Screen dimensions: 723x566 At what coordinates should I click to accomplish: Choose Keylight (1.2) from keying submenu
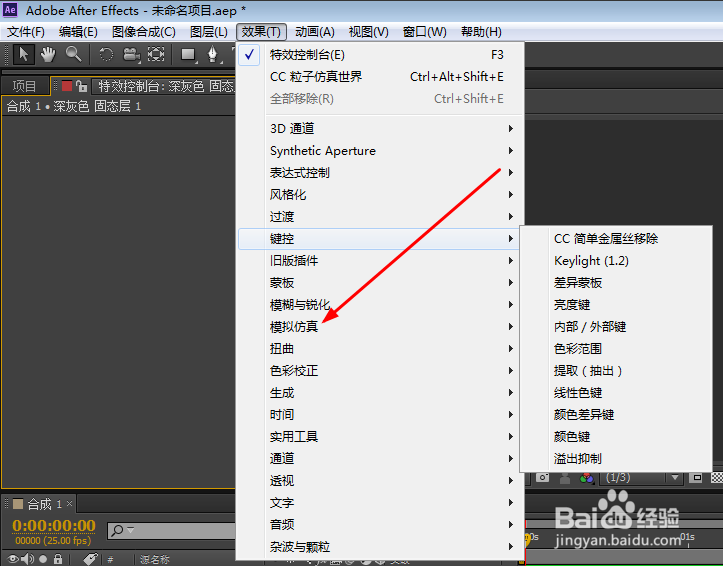coord(616,261)
